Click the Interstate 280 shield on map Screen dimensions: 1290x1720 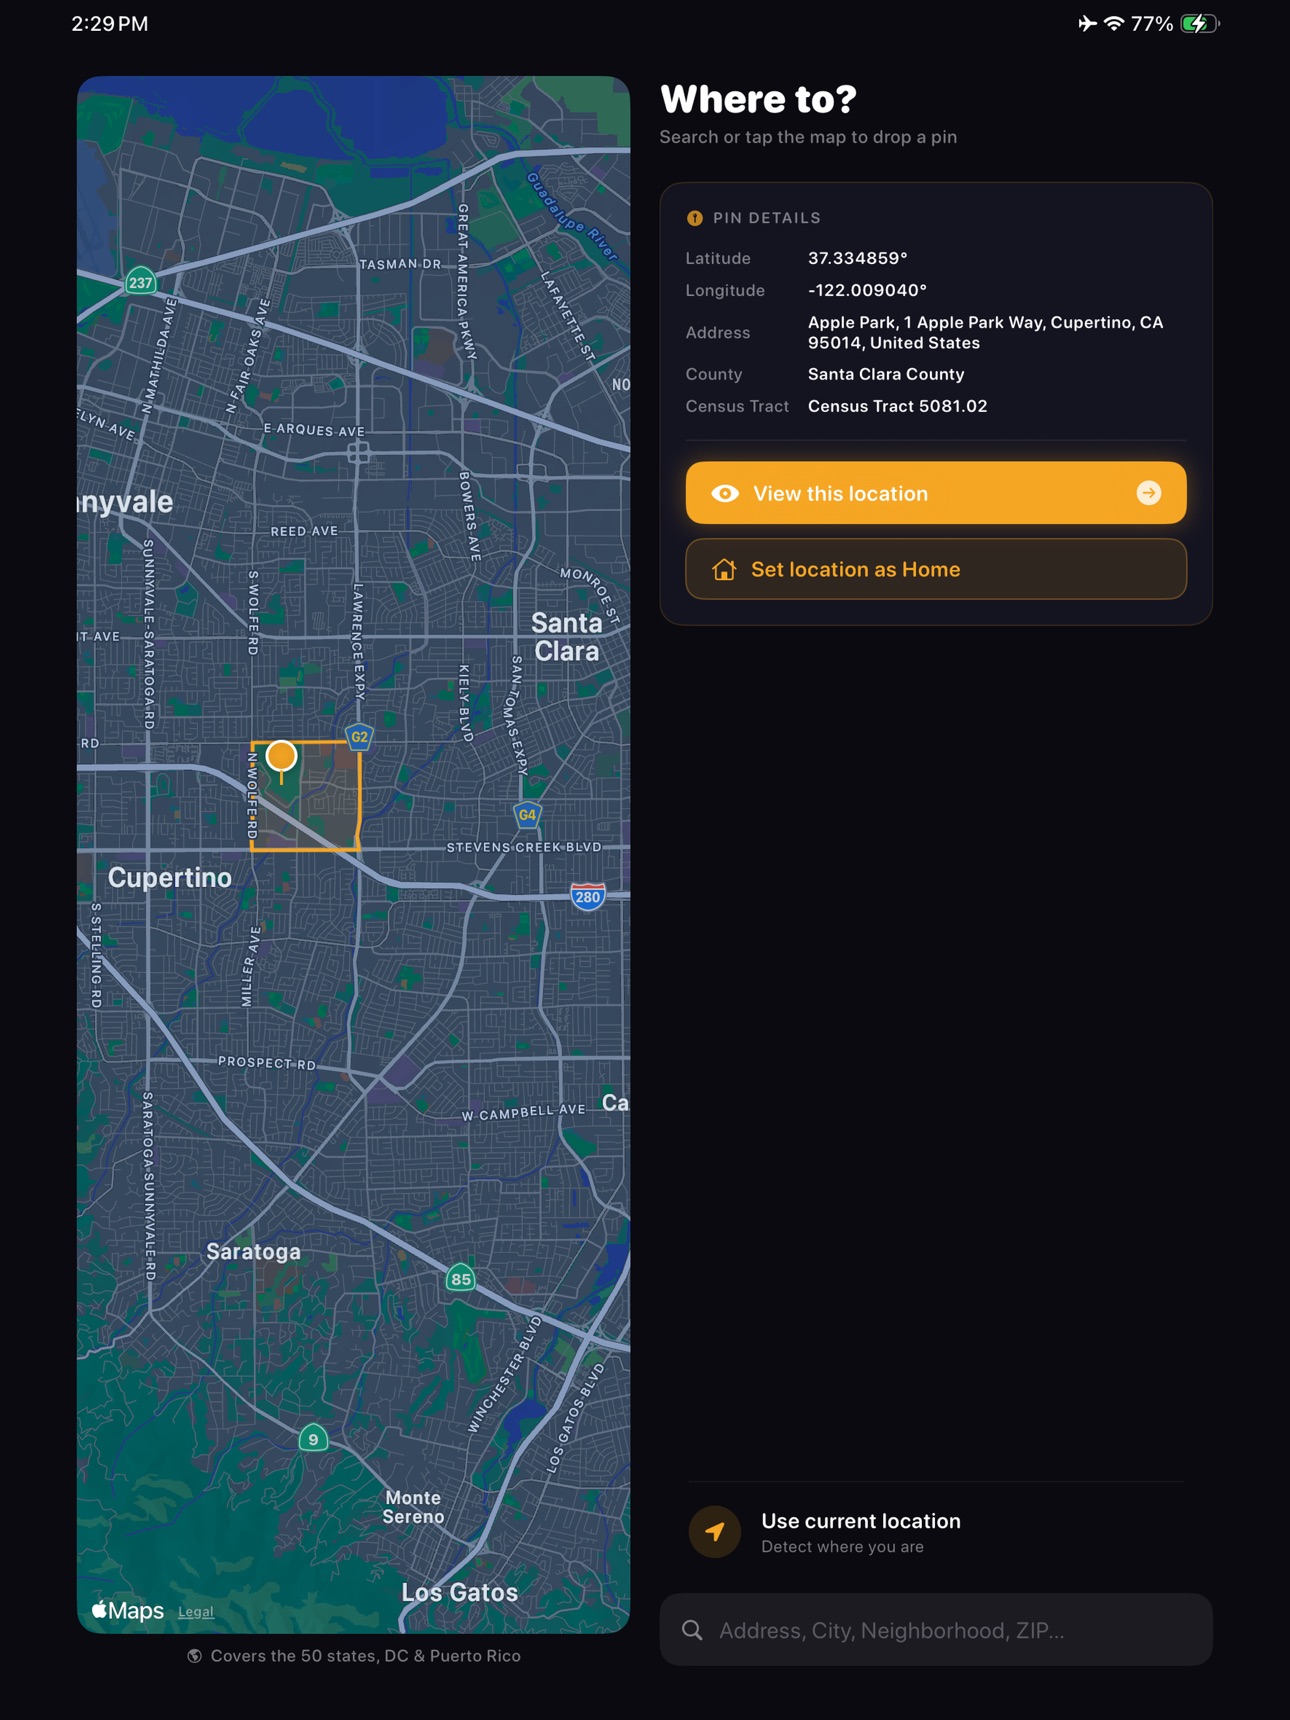(x=588, y=896)
